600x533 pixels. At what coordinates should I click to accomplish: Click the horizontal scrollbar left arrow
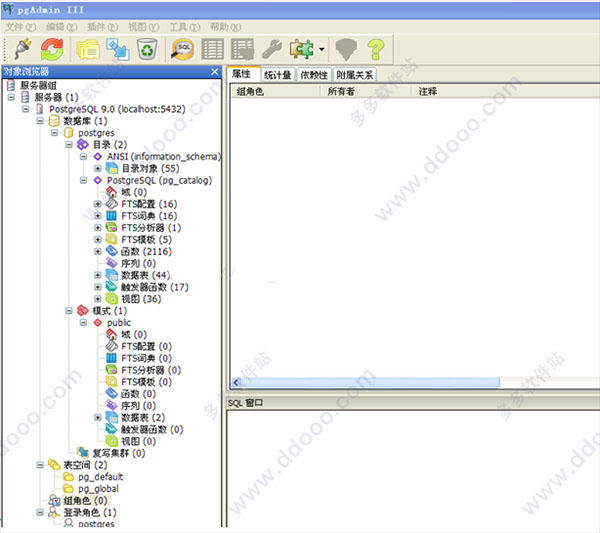click(x=236, y=382)
